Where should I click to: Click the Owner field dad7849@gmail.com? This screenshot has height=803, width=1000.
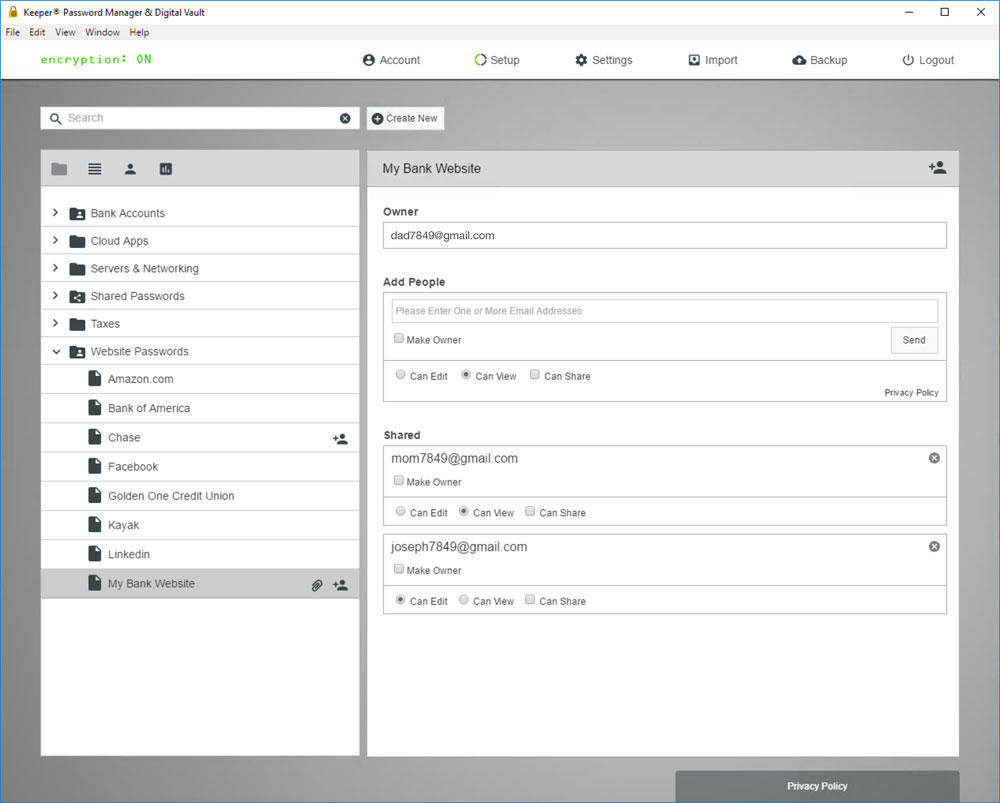tap(665, 235)
